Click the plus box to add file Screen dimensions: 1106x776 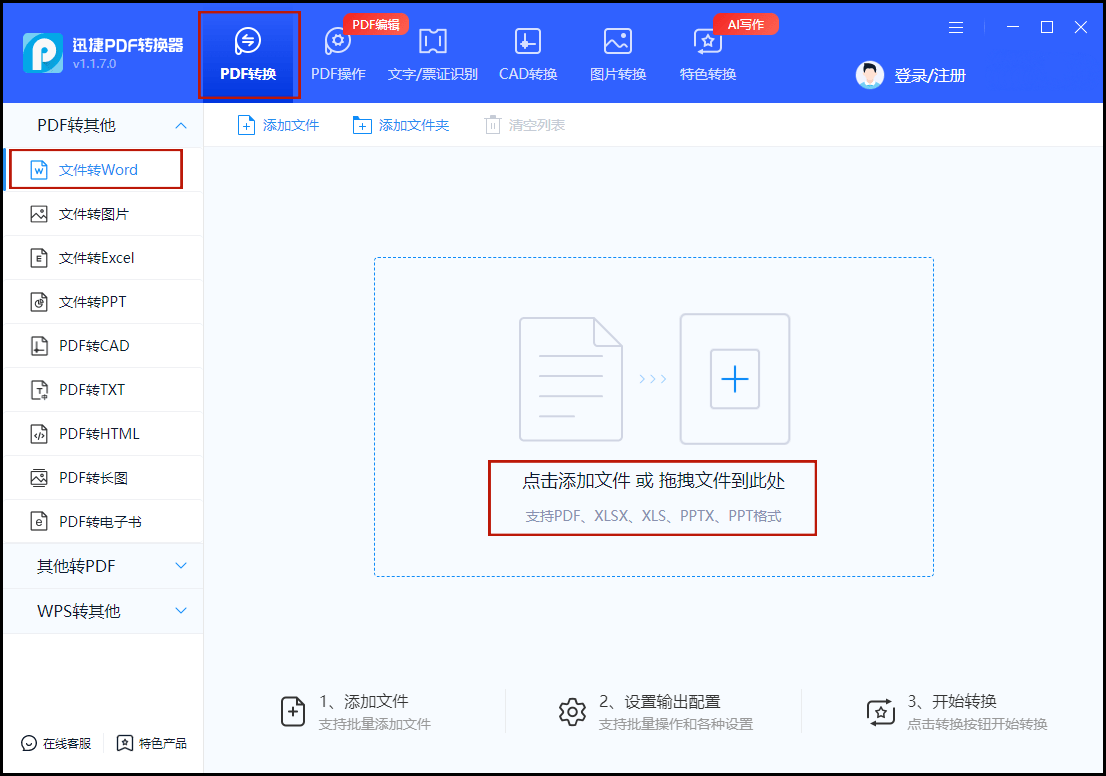[x=734, y=379]
